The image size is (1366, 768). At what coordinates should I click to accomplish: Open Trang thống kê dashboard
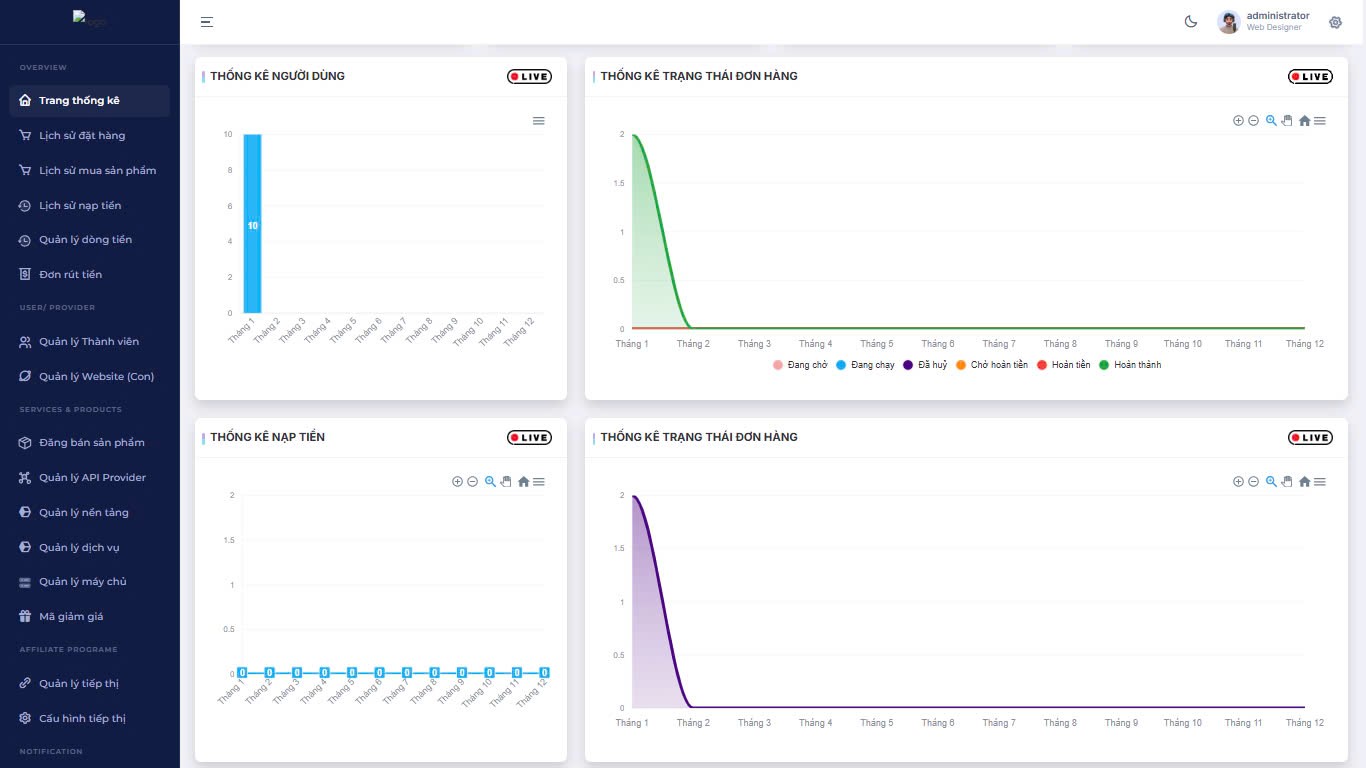(x=90, y=101)
